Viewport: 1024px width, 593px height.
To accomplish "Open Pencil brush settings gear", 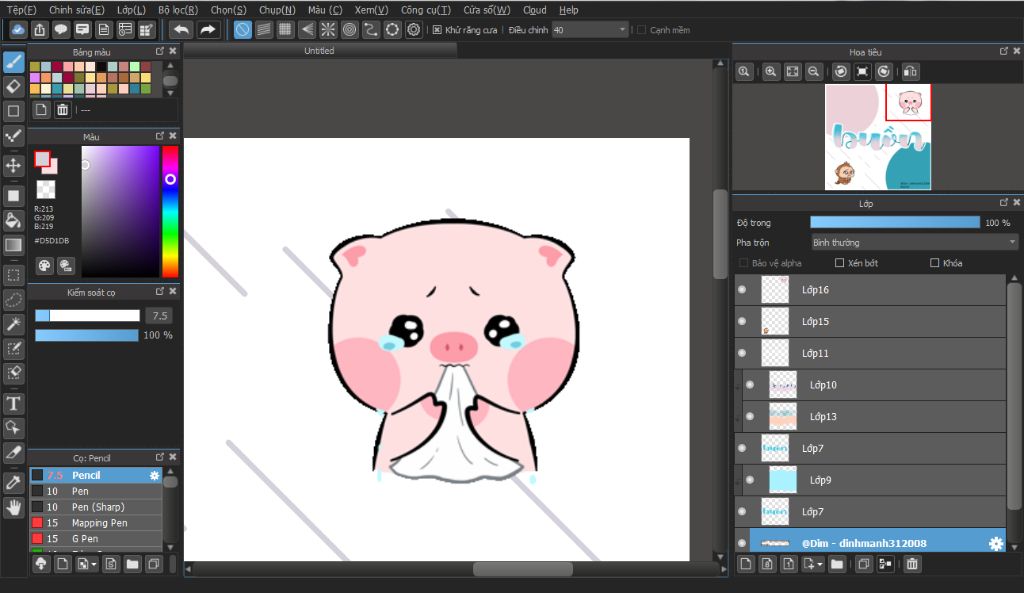I will point(154,475).
